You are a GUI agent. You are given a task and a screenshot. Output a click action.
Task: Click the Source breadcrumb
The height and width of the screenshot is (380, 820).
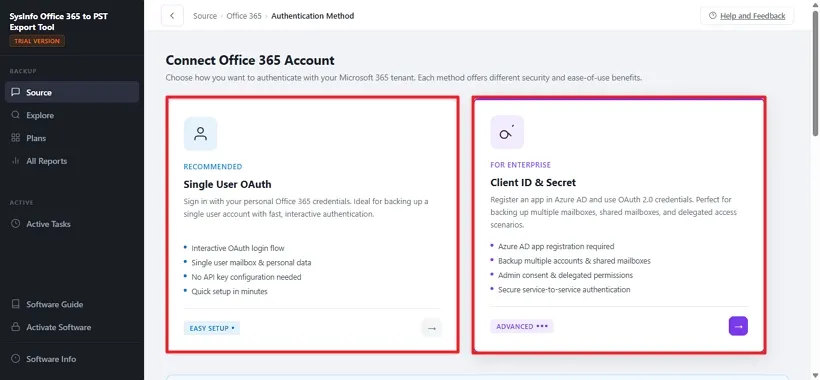click(205, 16)
